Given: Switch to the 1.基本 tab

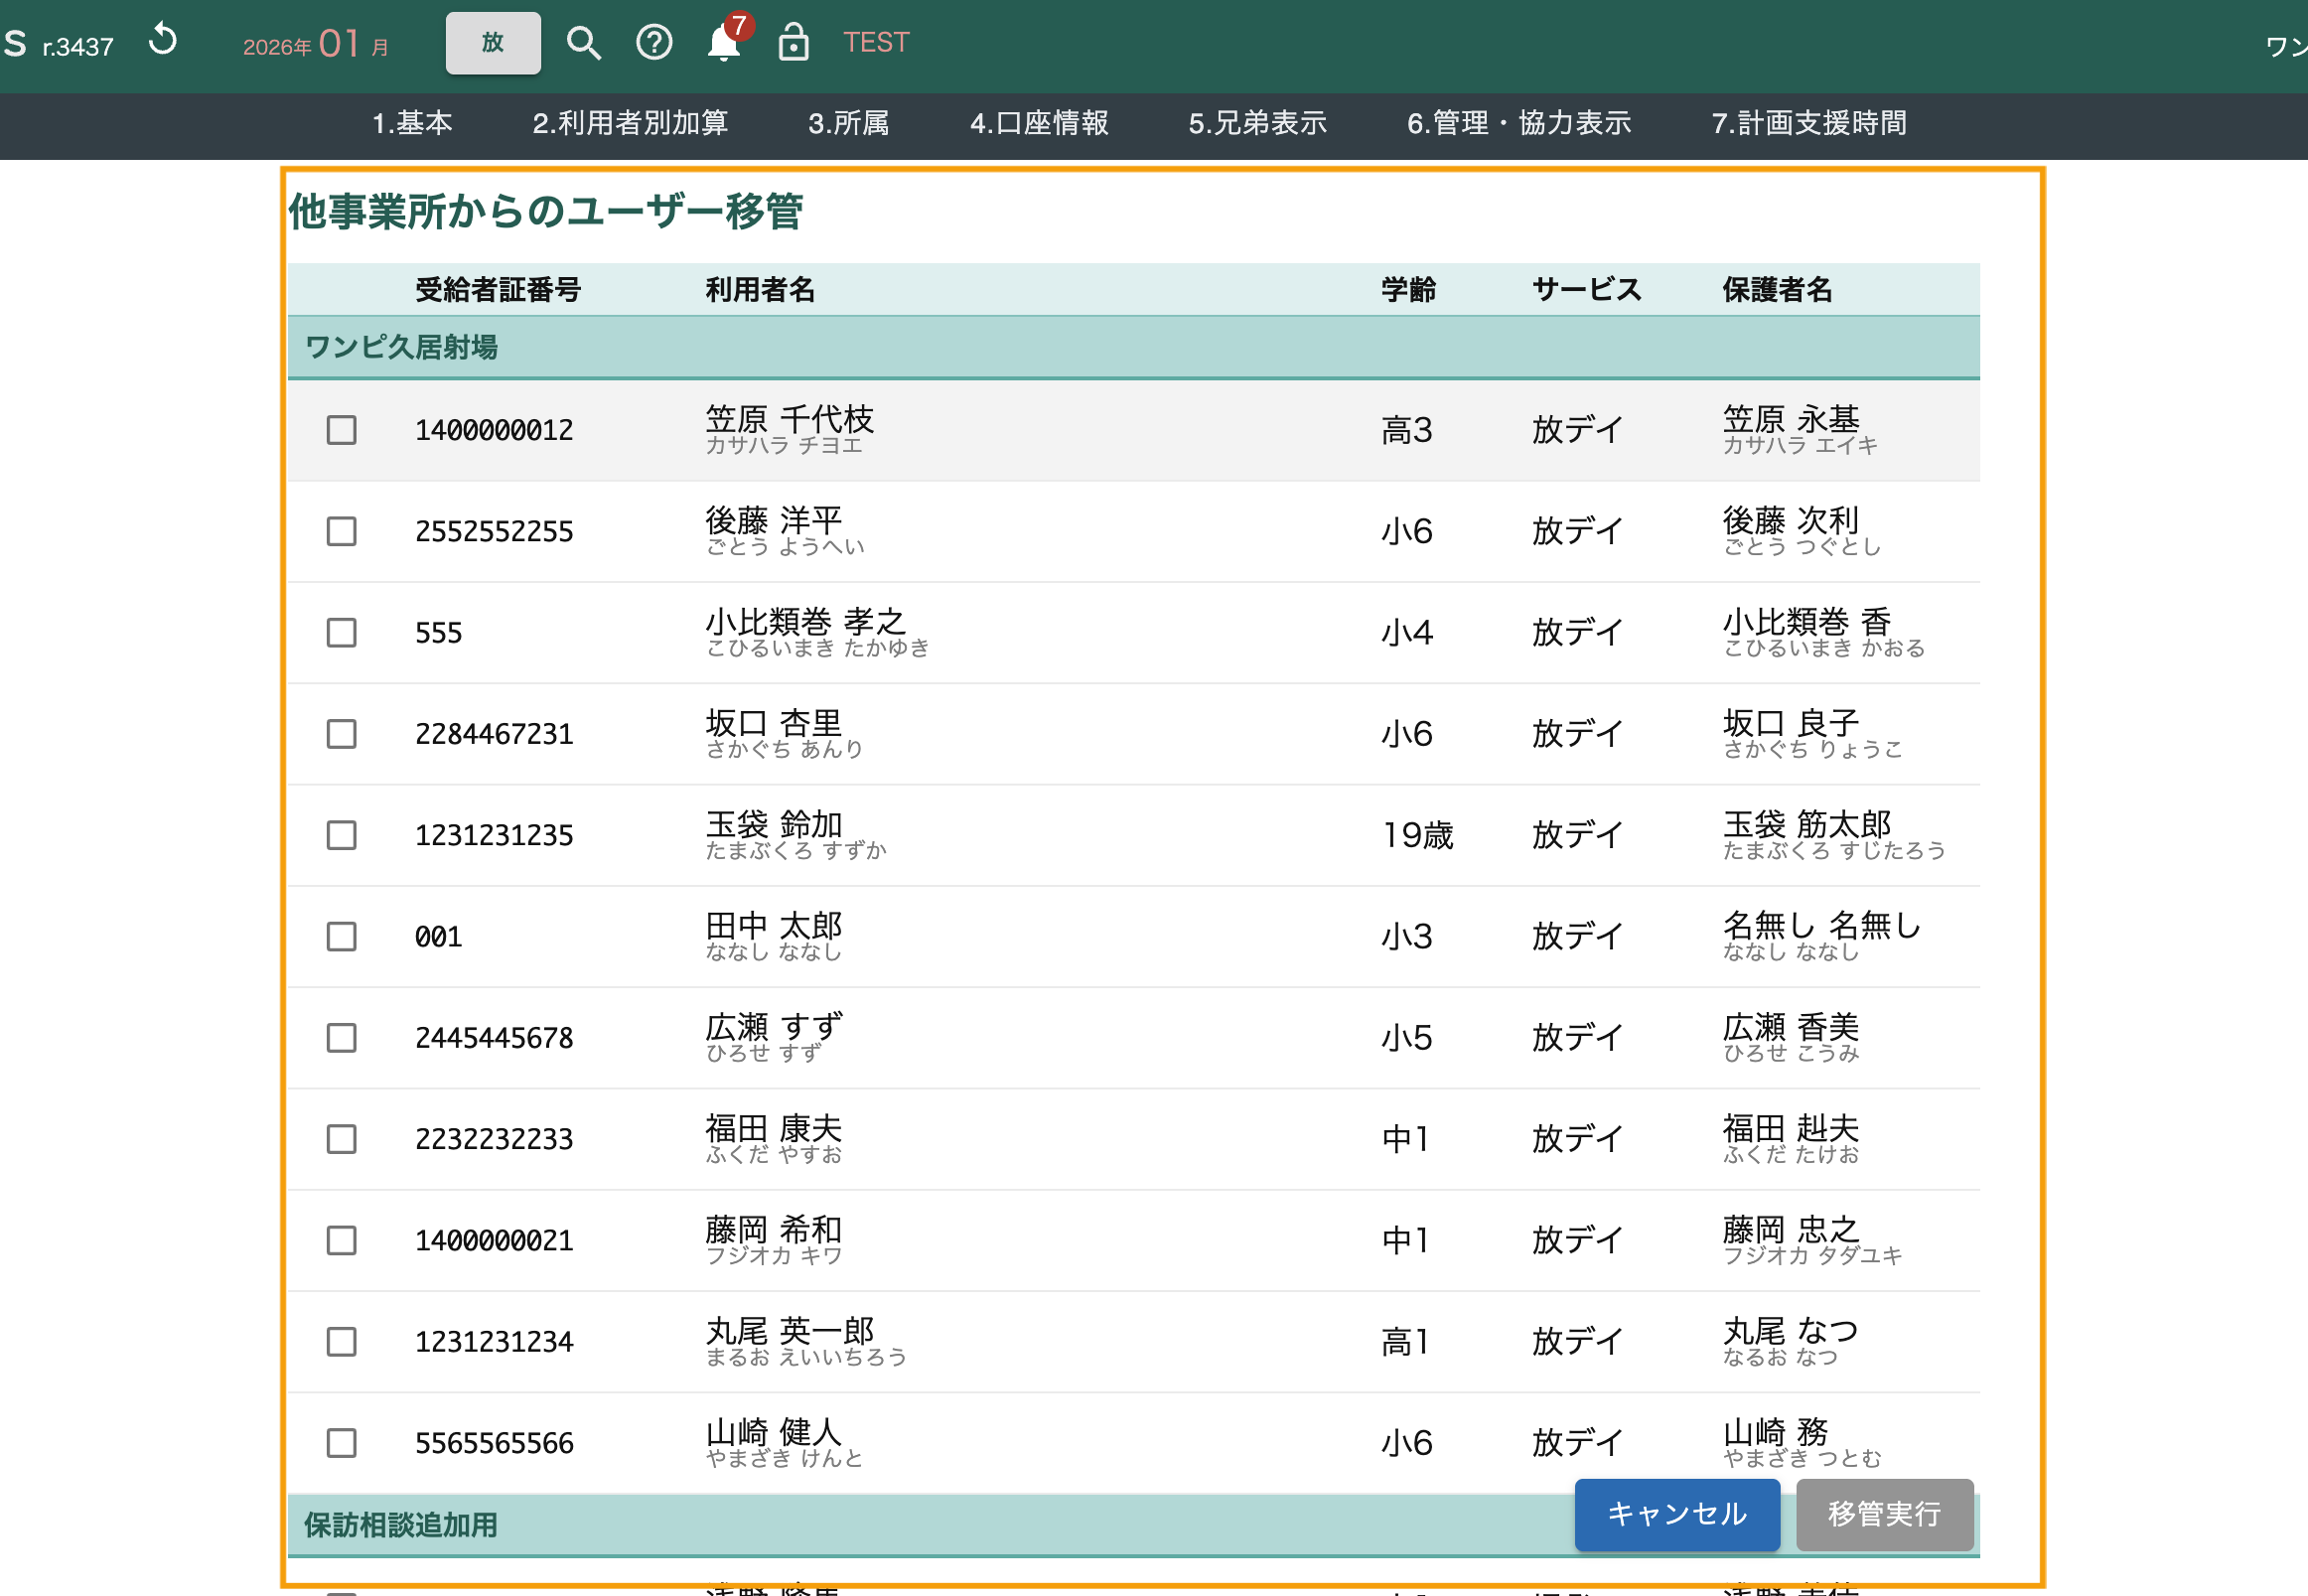Looking at the screenshot, I should 412,123.
